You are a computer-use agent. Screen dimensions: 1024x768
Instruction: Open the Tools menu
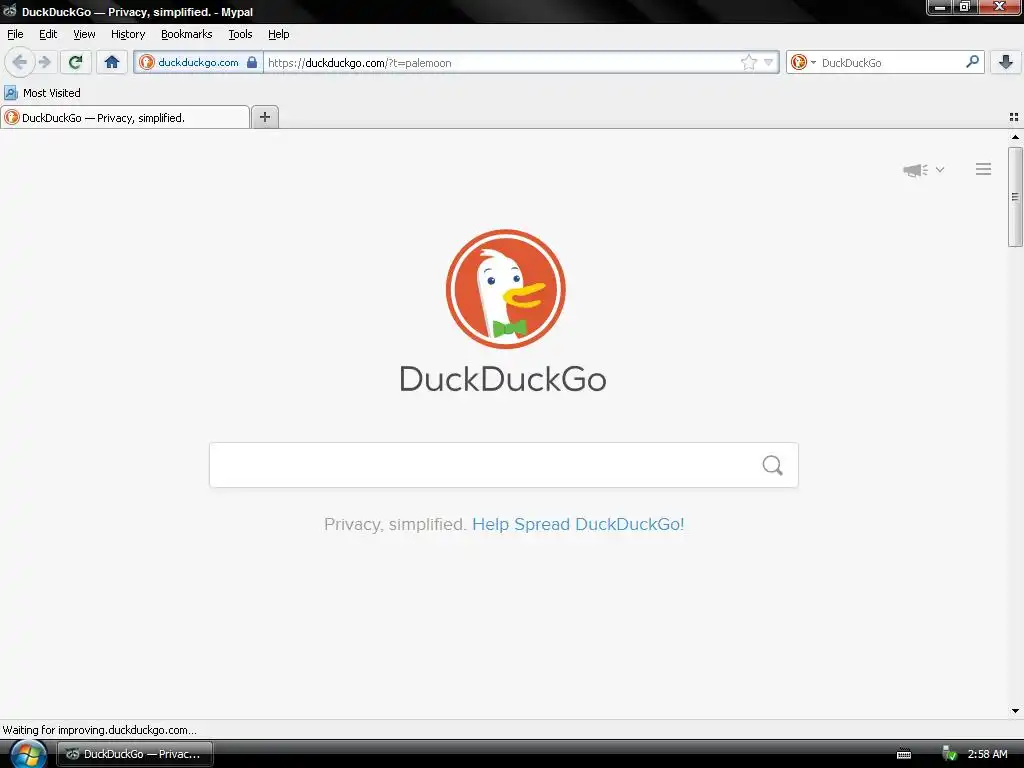[240, 34]
